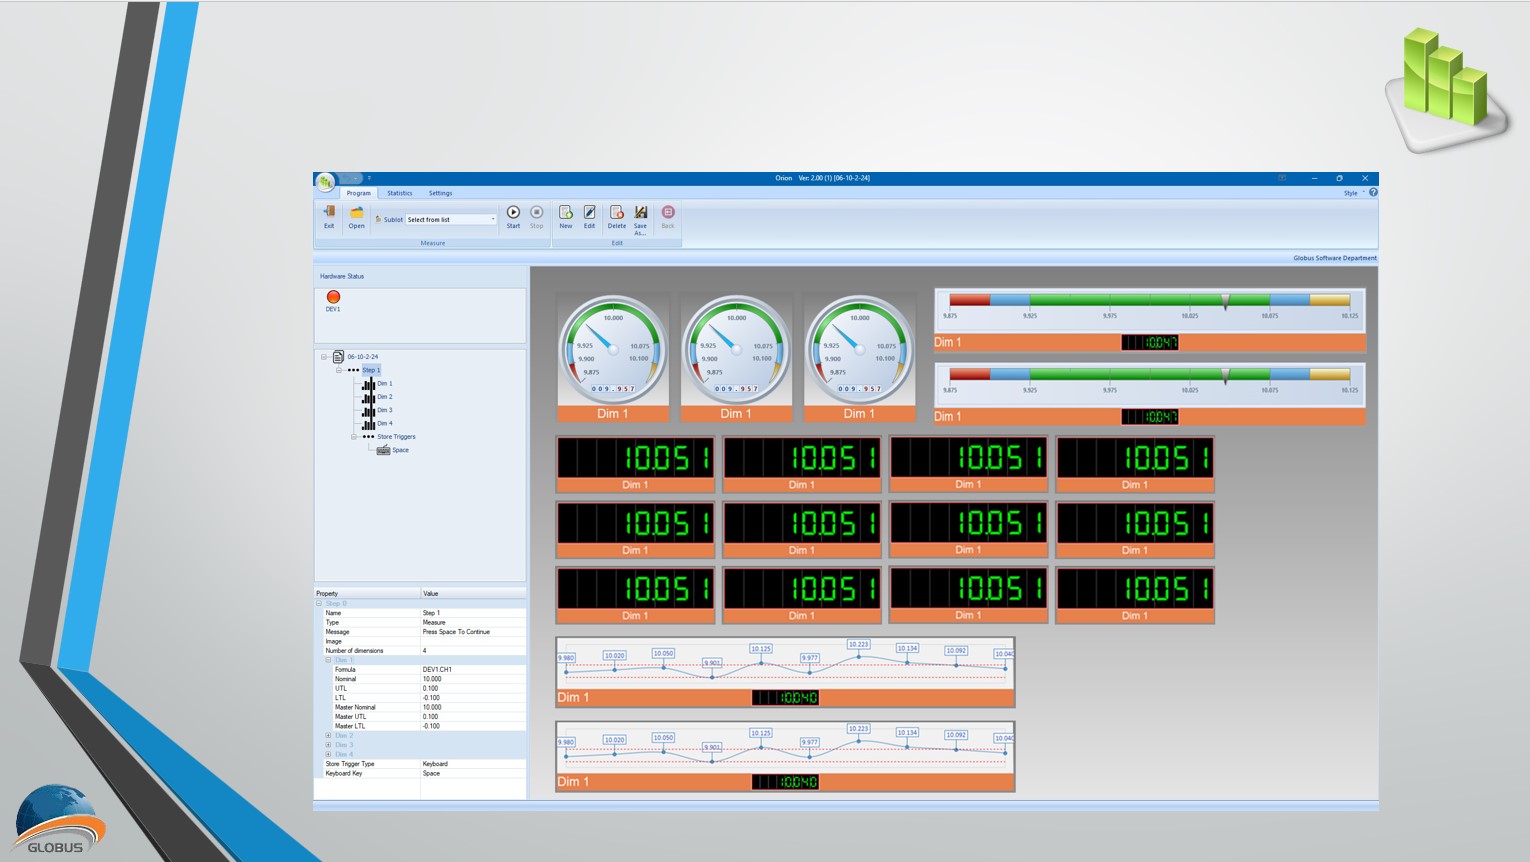Select the Dim 3 node in the program tree
The width and height of the screenshot is (1530, 862).
tap(384, 410)
